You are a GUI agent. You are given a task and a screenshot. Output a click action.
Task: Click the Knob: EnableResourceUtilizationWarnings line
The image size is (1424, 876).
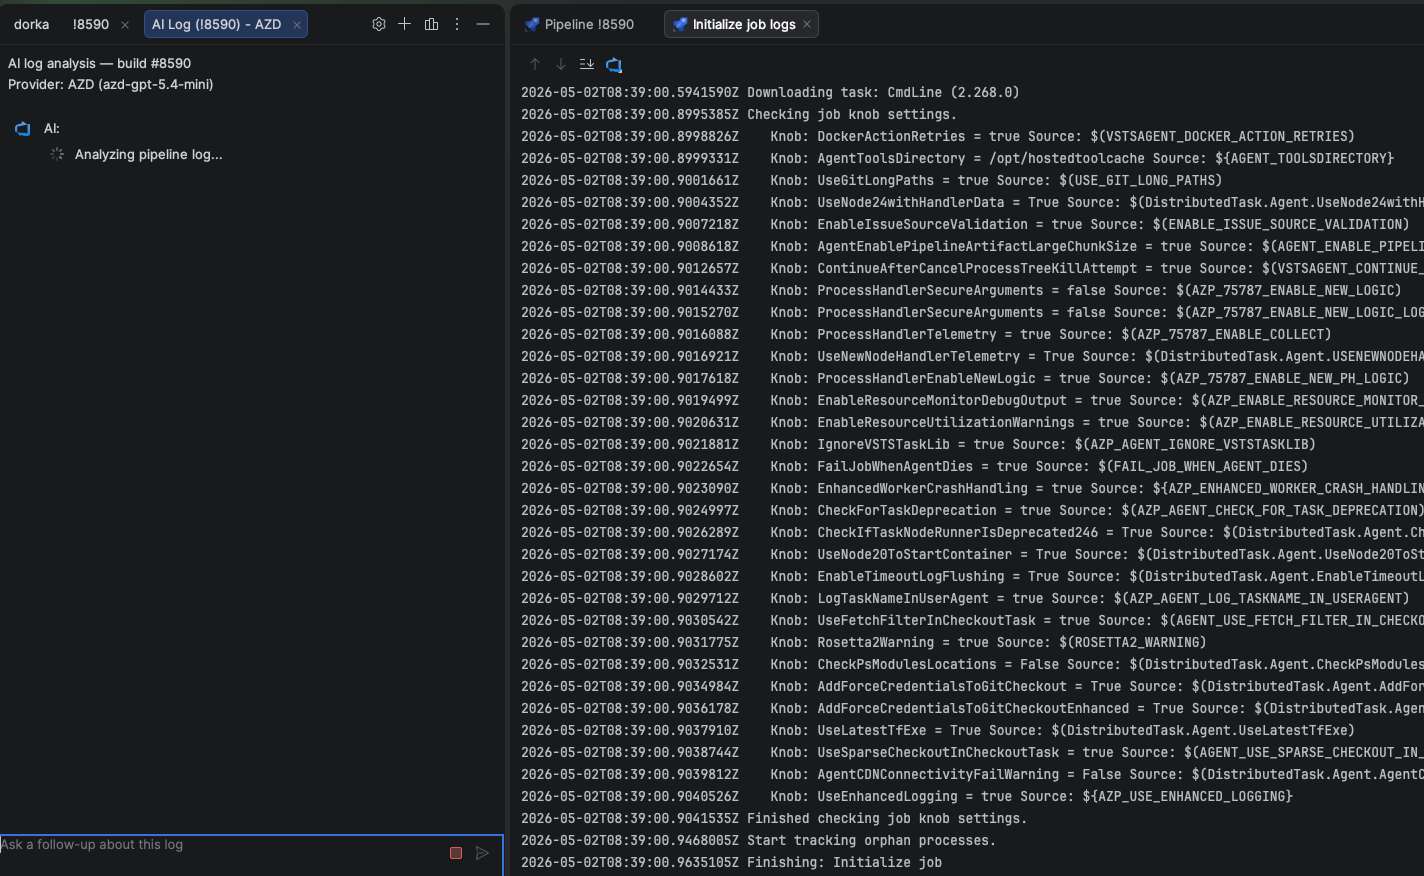tap(972, 422)
